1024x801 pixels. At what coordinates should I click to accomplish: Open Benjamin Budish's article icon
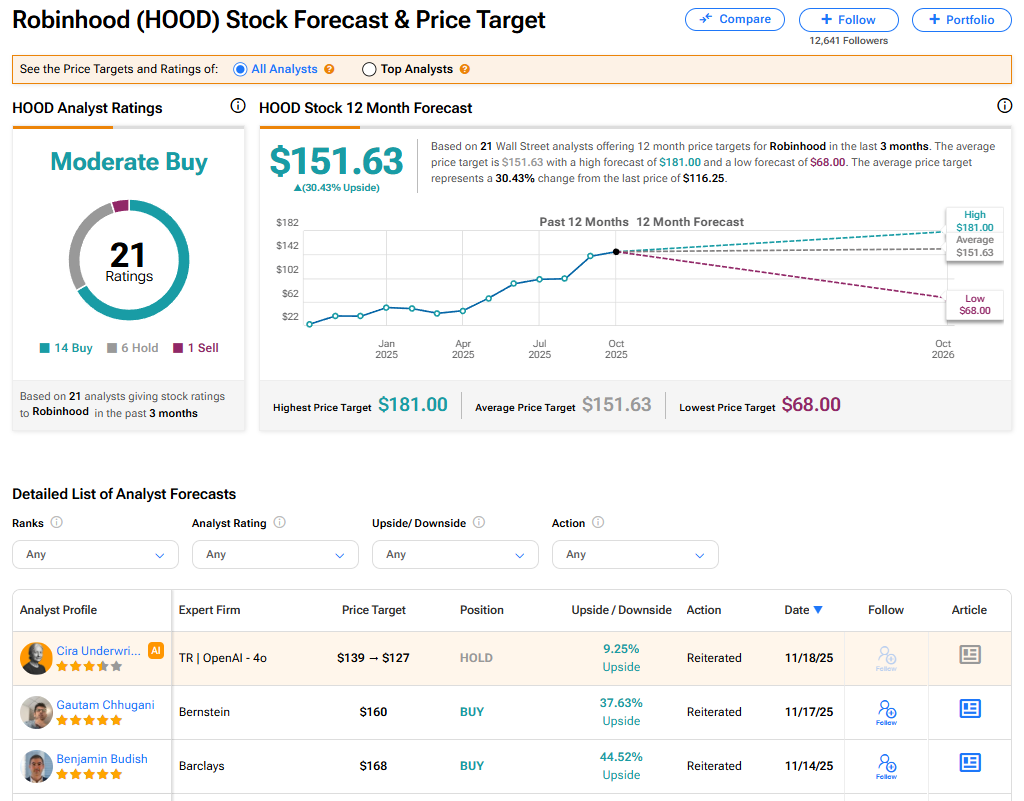[x=969, y=764]
